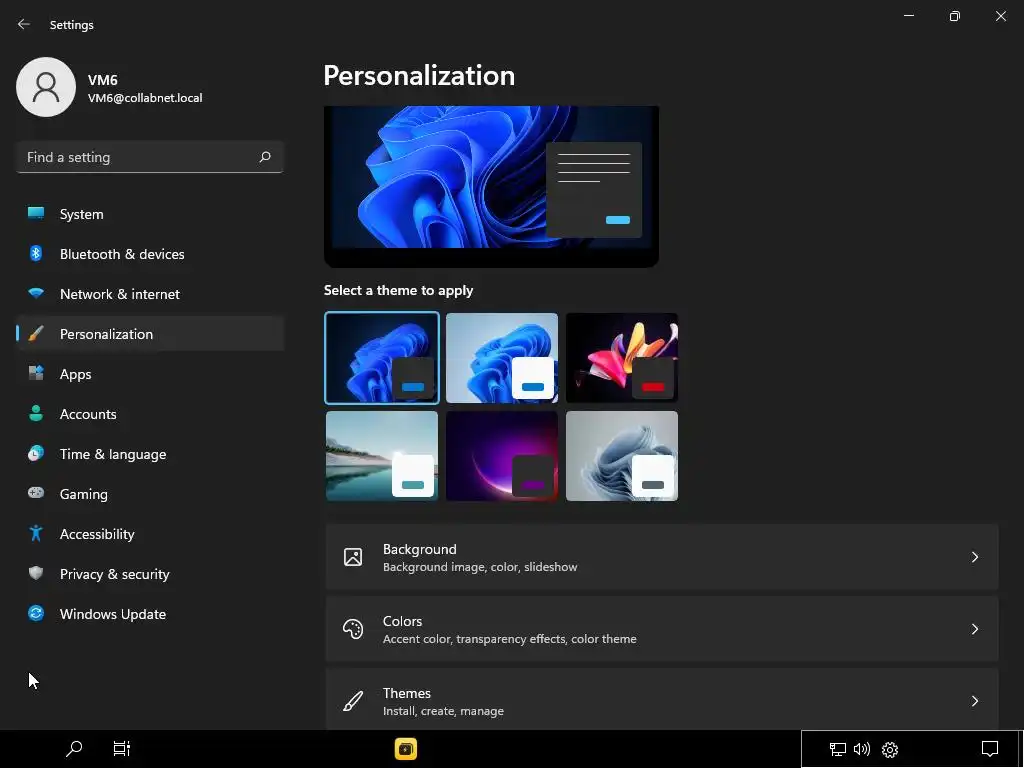The height and width of the screenshot is (768, 1024).
Task: Go to Network & internet
Action: click(150, 293)
